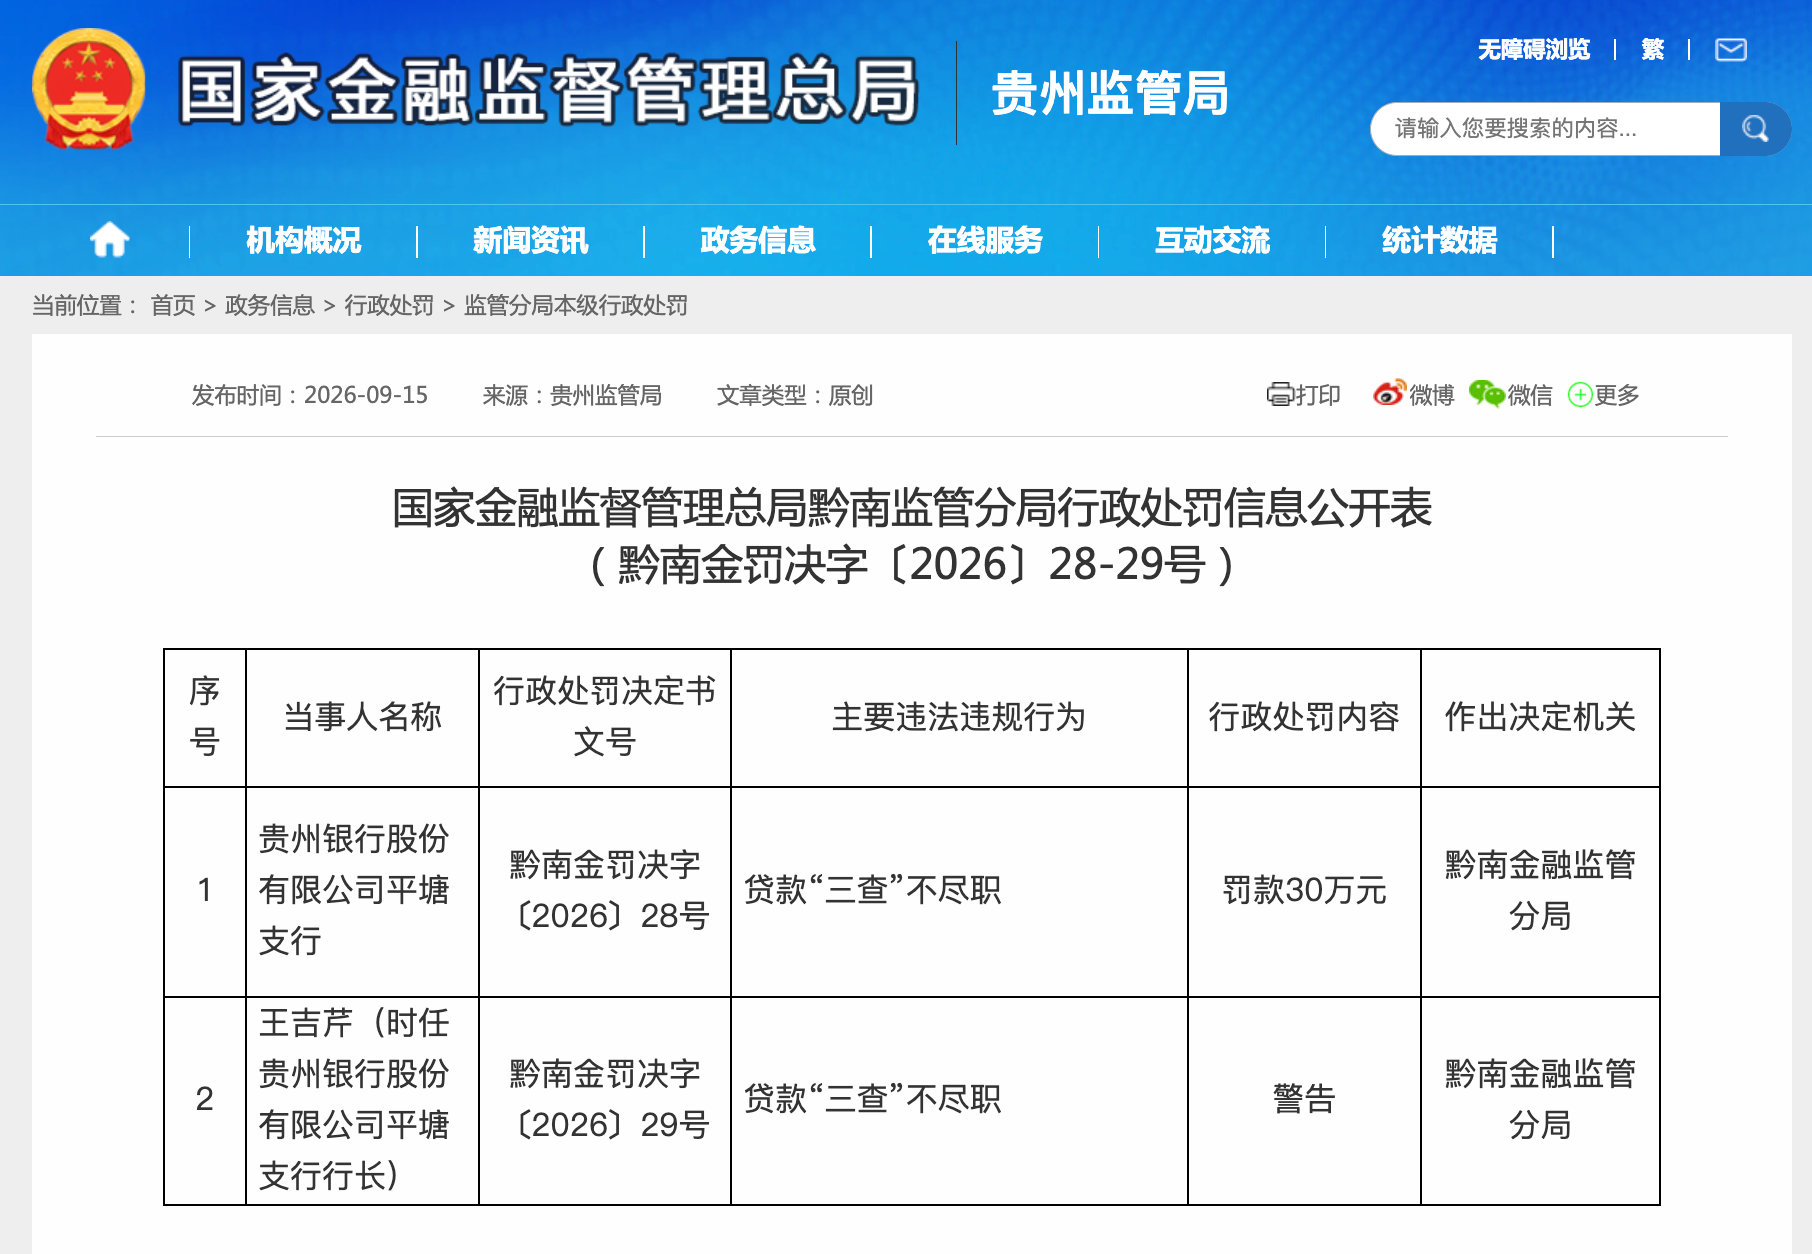Viewport: 1812px width, 1254px height.
Task: Click the 黔南金罚决字〔2026〕28号 cell
Action: click(x=605, y=890)
